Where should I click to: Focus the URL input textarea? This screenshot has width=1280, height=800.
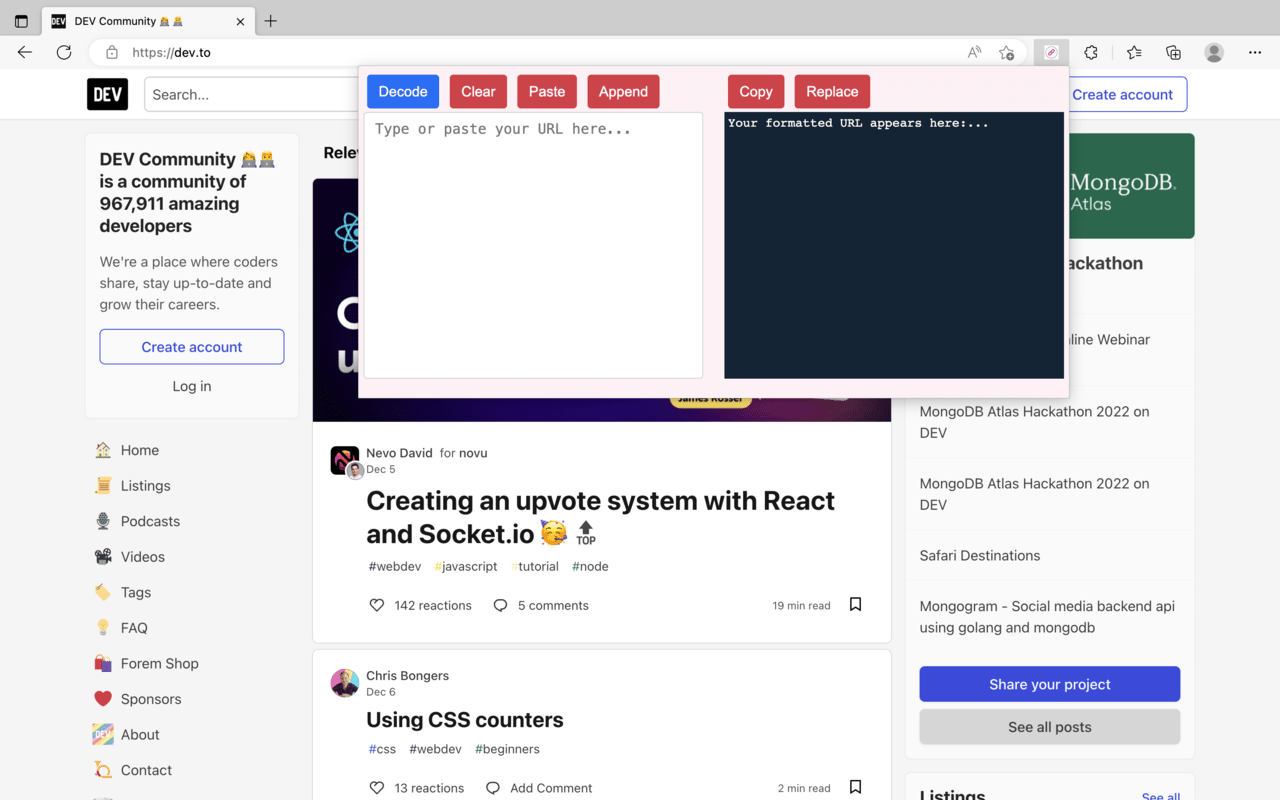click(x=533, y=245)
